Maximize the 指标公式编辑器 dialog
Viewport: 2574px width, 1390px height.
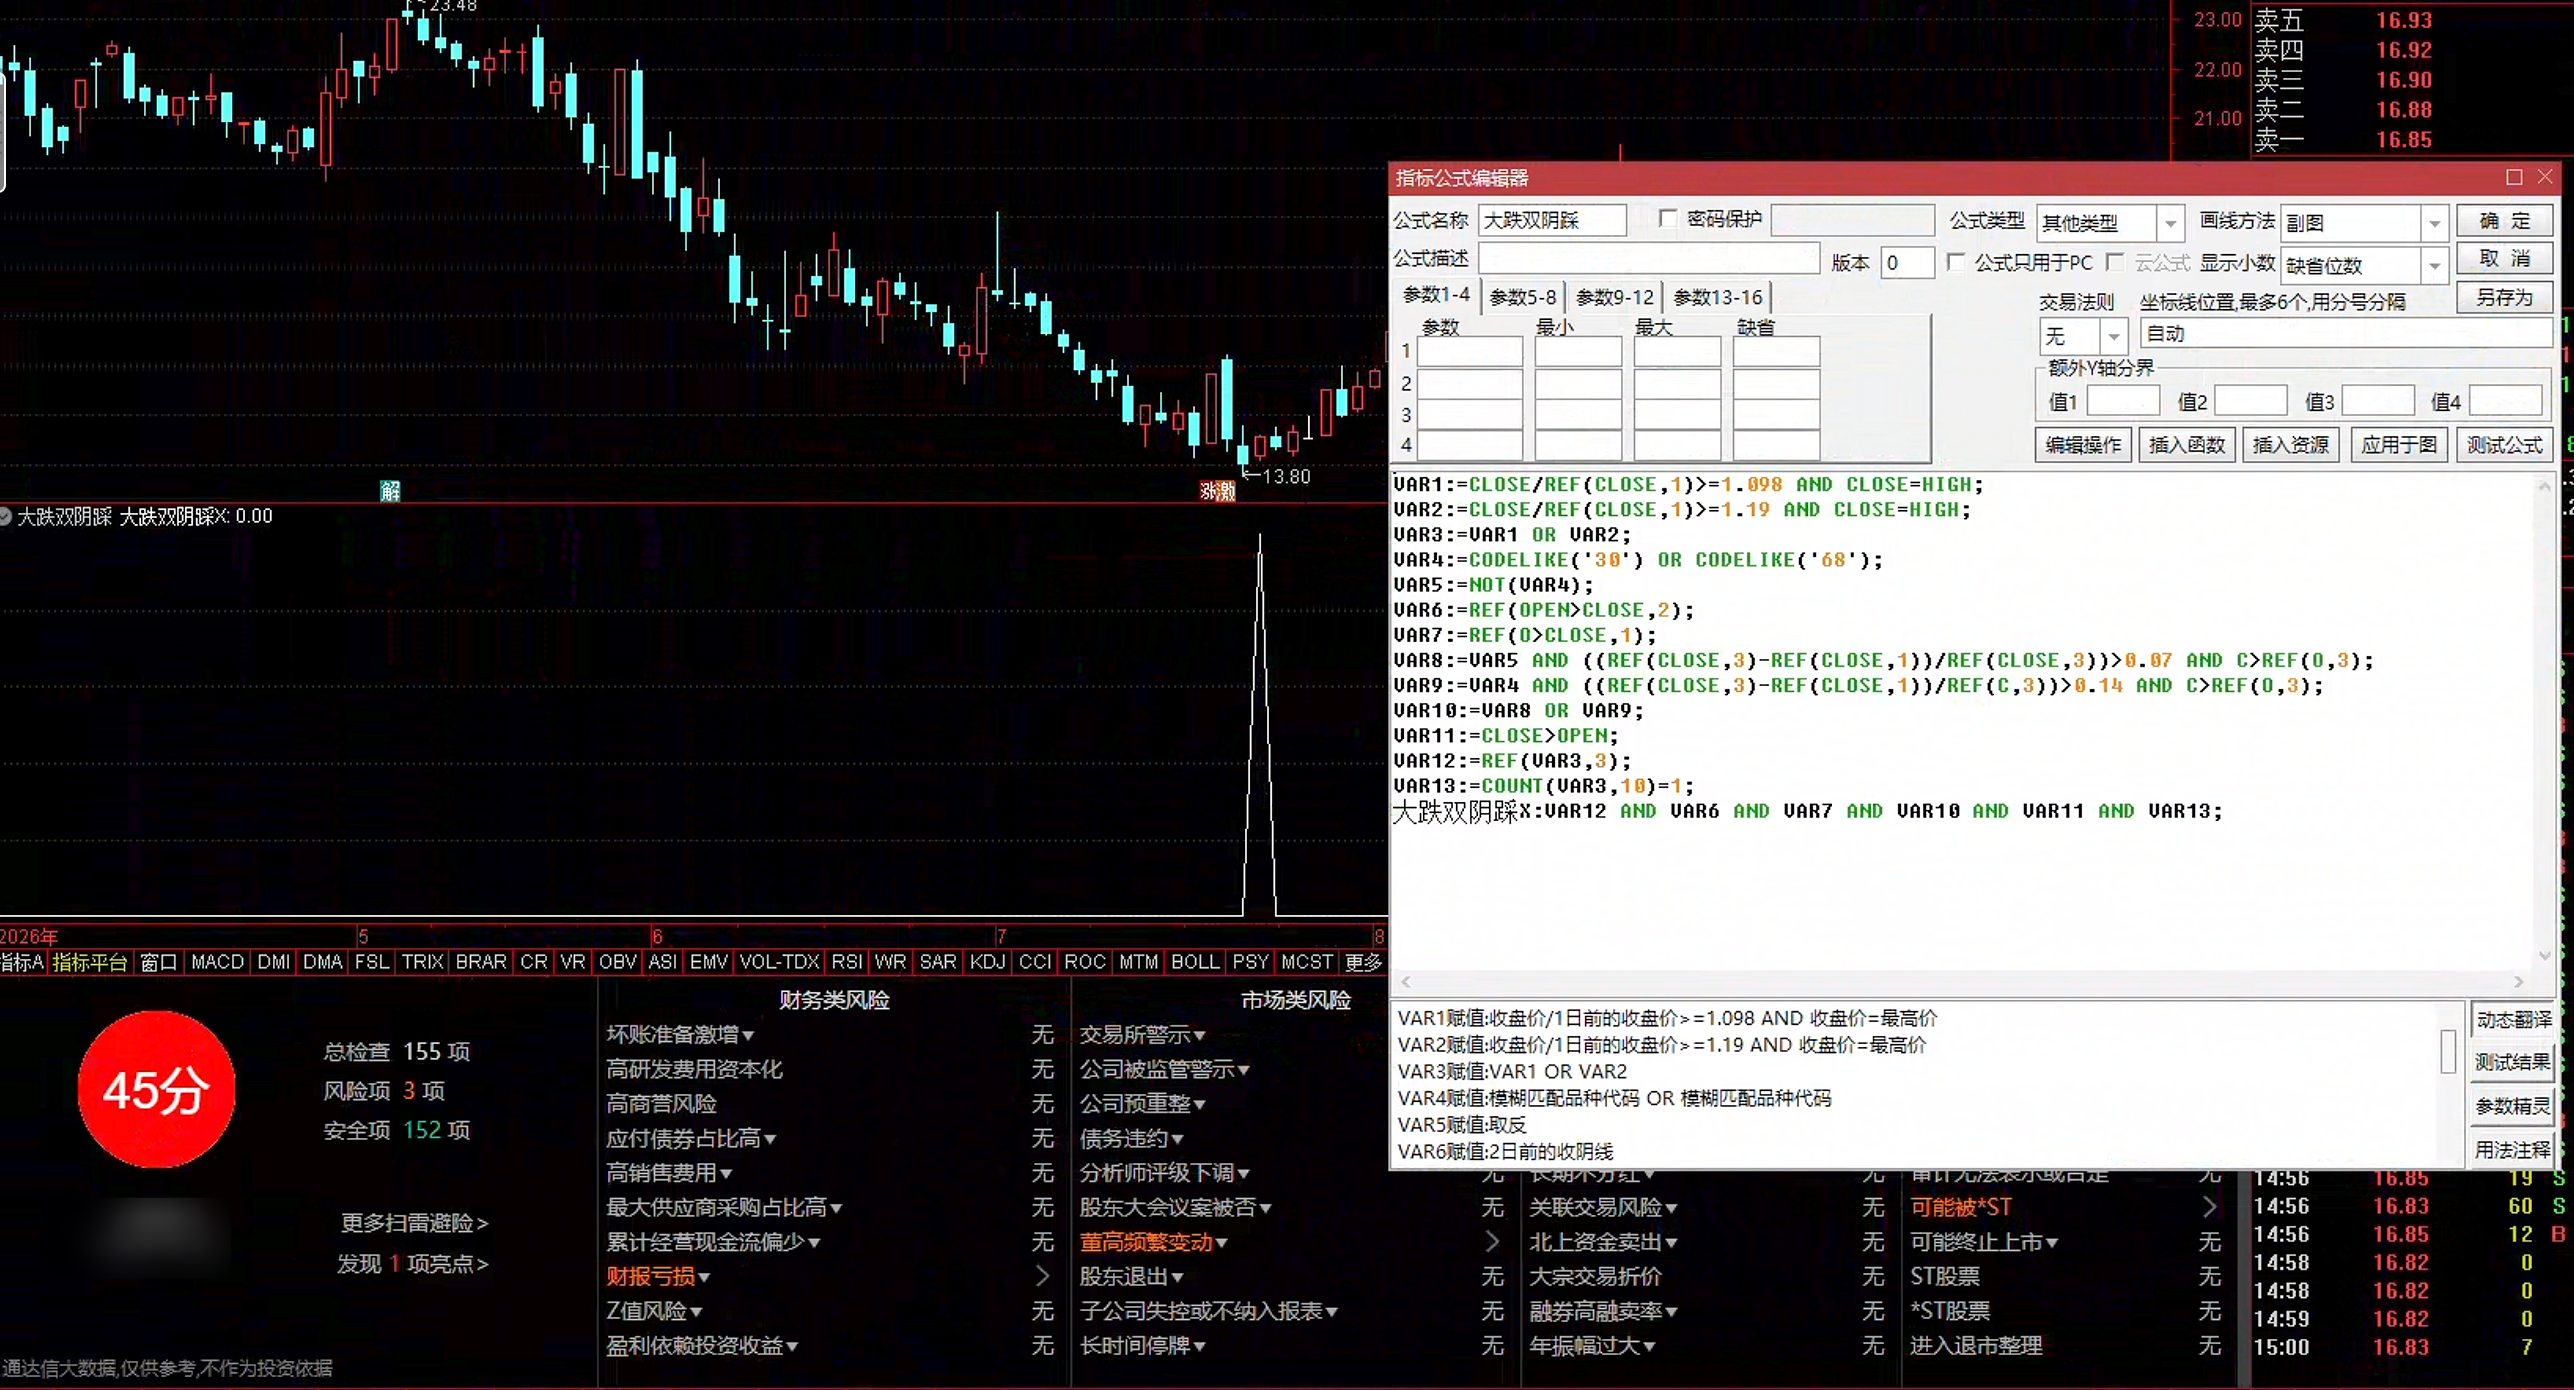2514,177
